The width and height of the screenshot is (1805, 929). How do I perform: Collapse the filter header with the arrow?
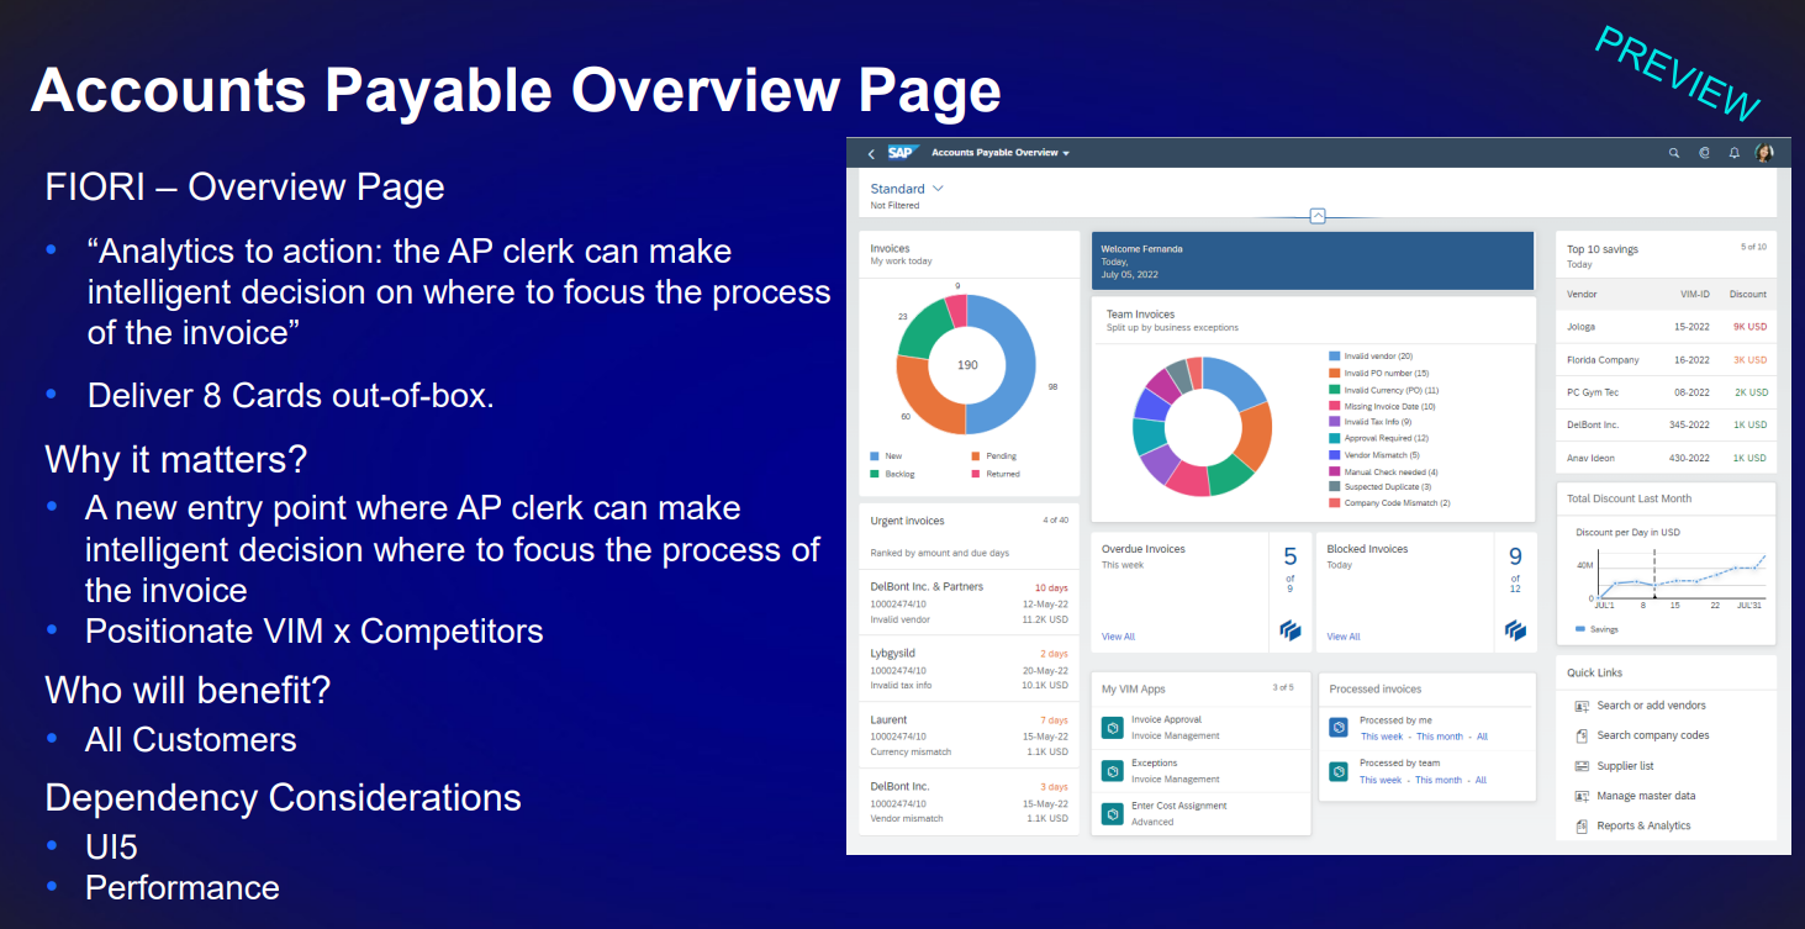1318,216
